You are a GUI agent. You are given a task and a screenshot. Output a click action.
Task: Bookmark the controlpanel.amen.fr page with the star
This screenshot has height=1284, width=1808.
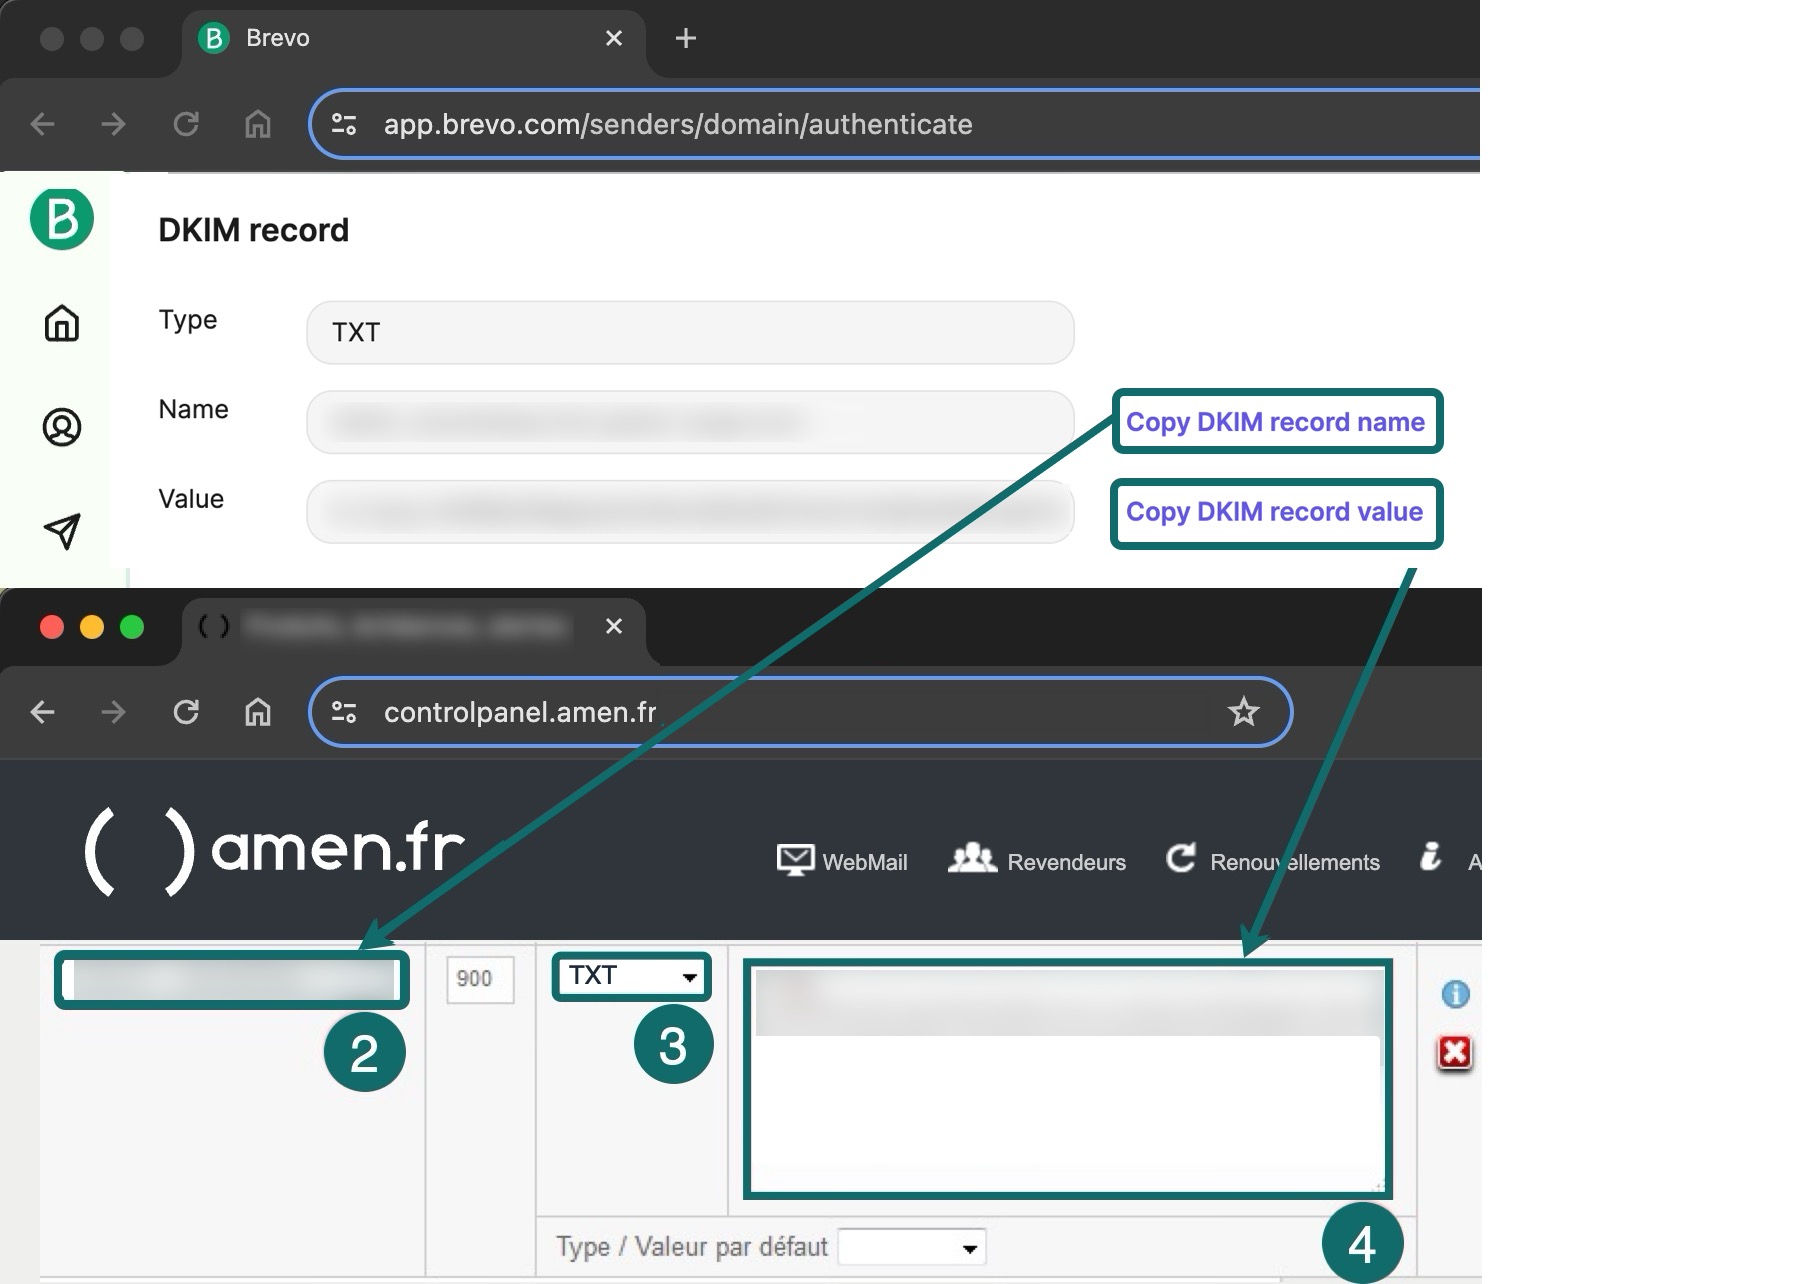point(1243,712)
